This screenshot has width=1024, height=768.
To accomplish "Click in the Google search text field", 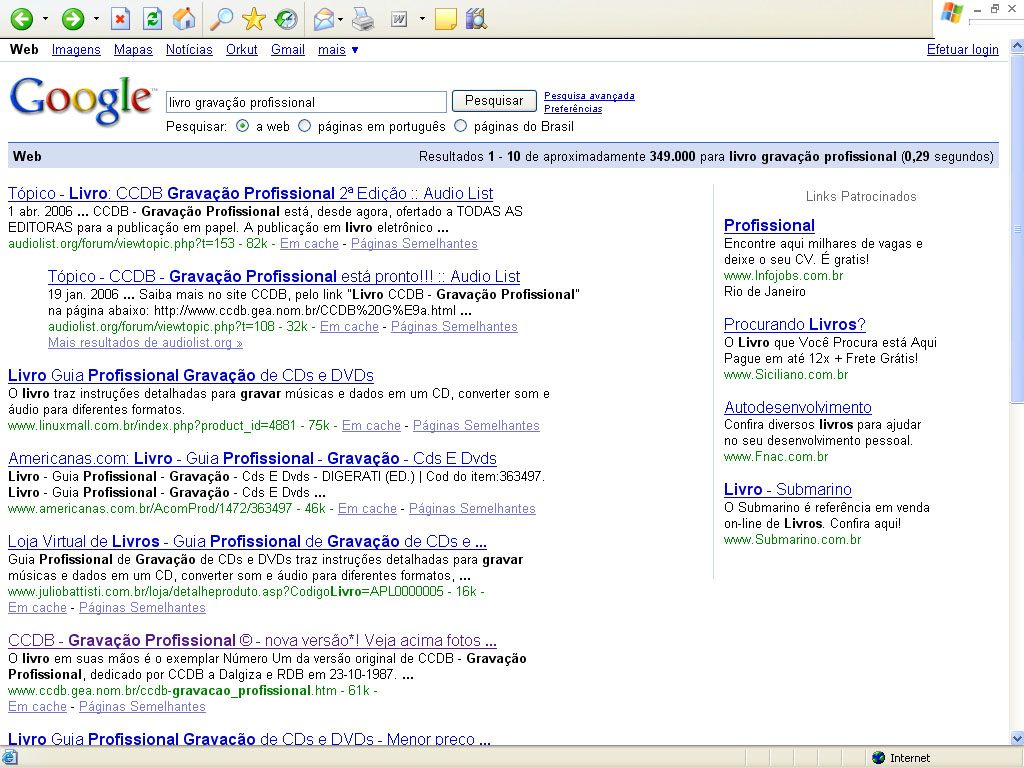I will point(305,102).
